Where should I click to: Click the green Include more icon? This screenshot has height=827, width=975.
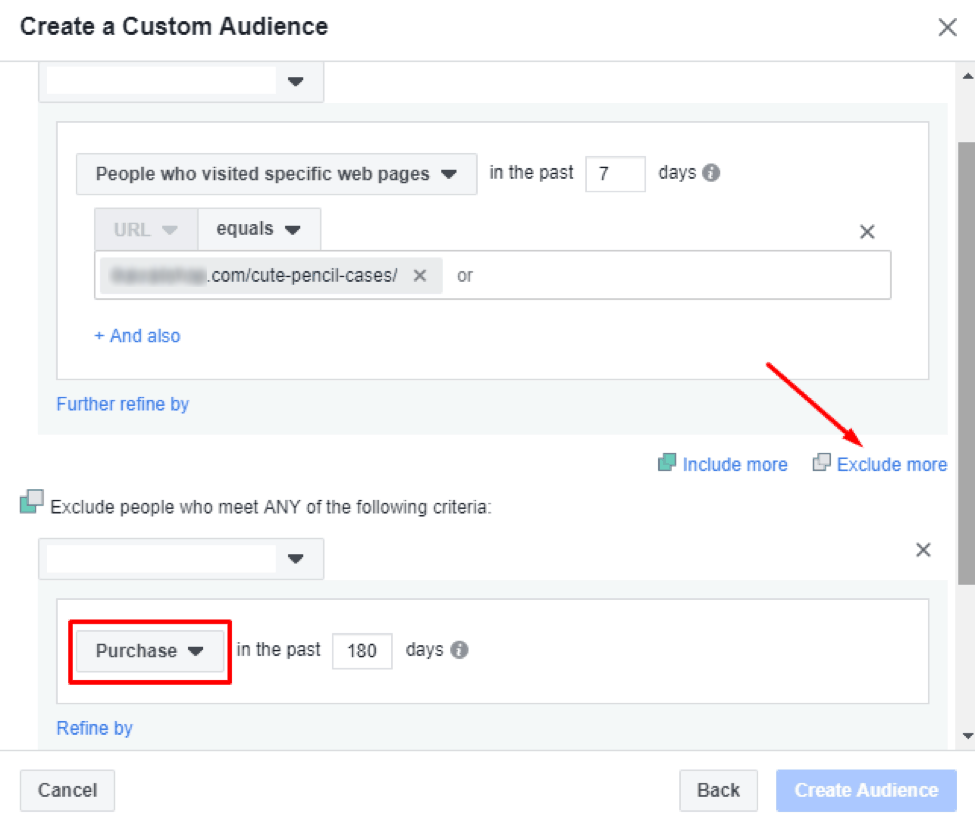coord(666,464)
